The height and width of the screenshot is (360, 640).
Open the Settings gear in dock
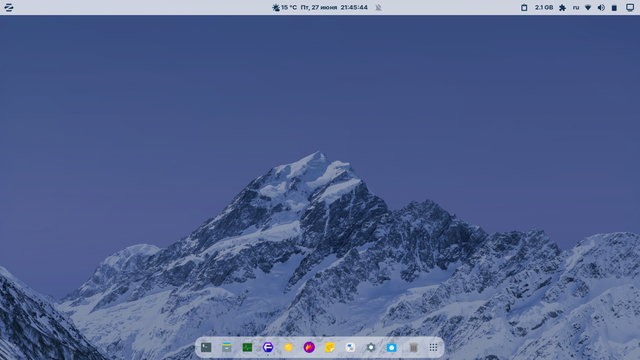point(371,347)
